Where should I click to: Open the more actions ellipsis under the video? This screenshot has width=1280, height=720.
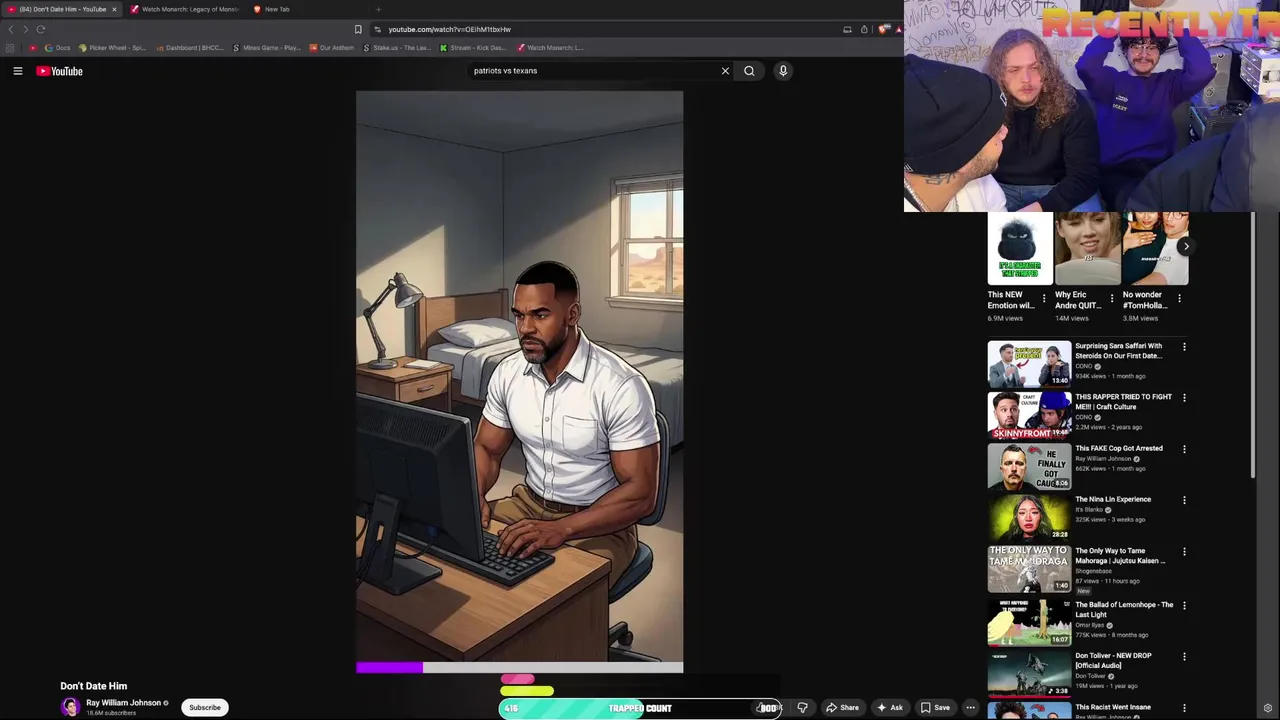(x=970, y=708)
